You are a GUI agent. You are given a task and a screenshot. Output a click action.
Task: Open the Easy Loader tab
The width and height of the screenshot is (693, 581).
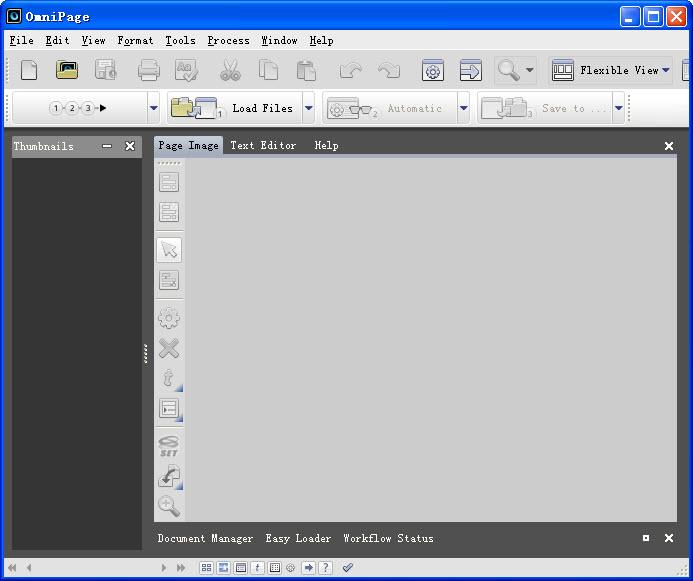coord(298,538)
